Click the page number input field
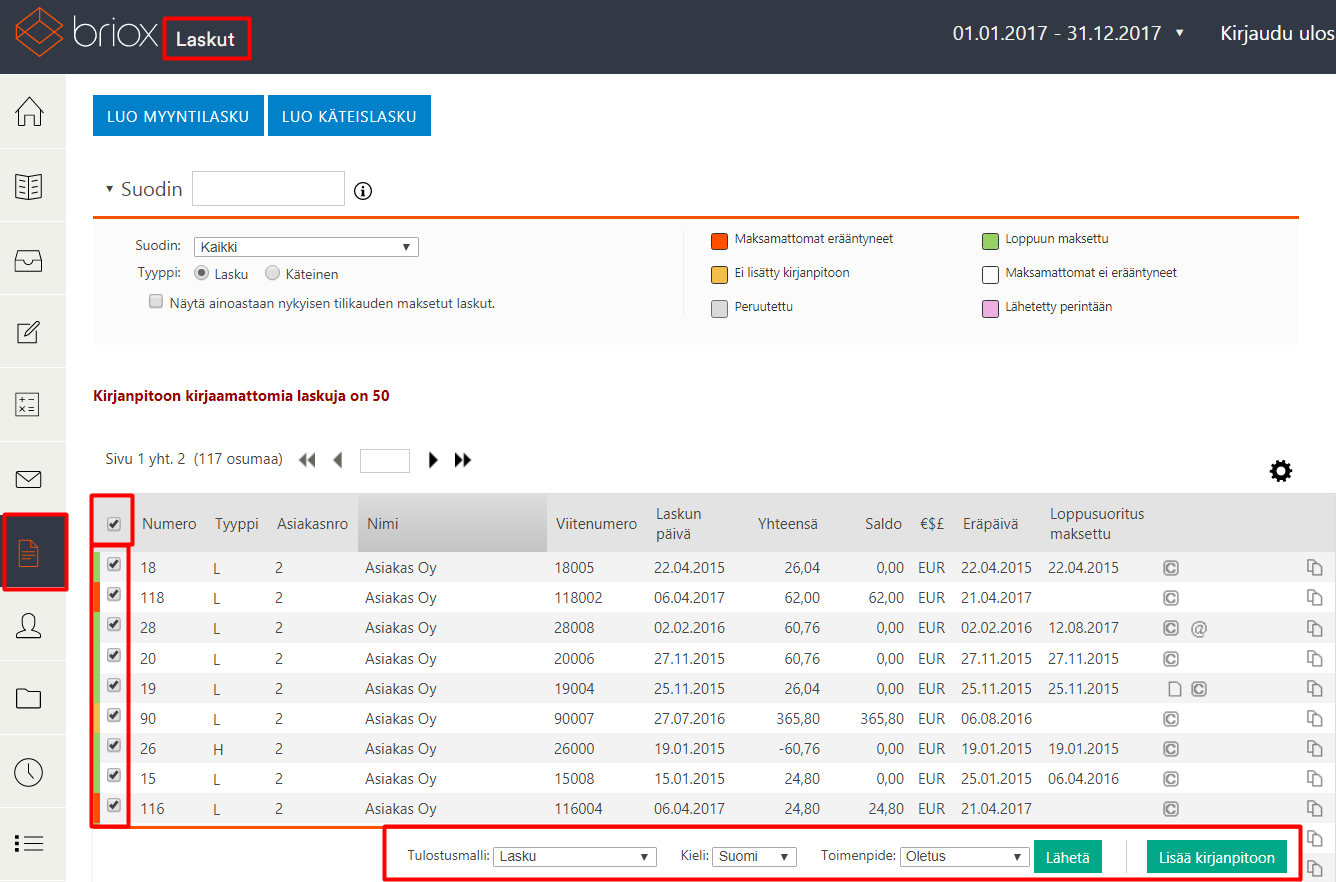This screenshot has width=1336, height=882. click(385, 460)
